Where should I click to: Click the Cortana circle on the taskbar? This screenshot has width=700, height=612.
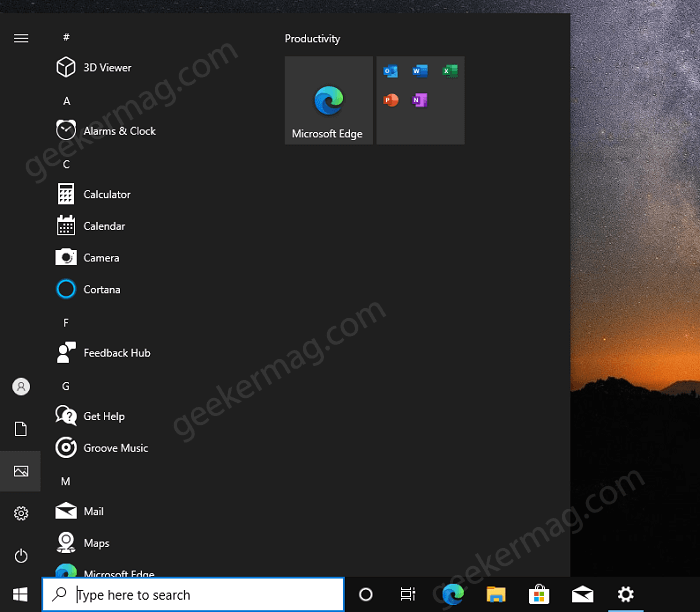pos(366,594)
